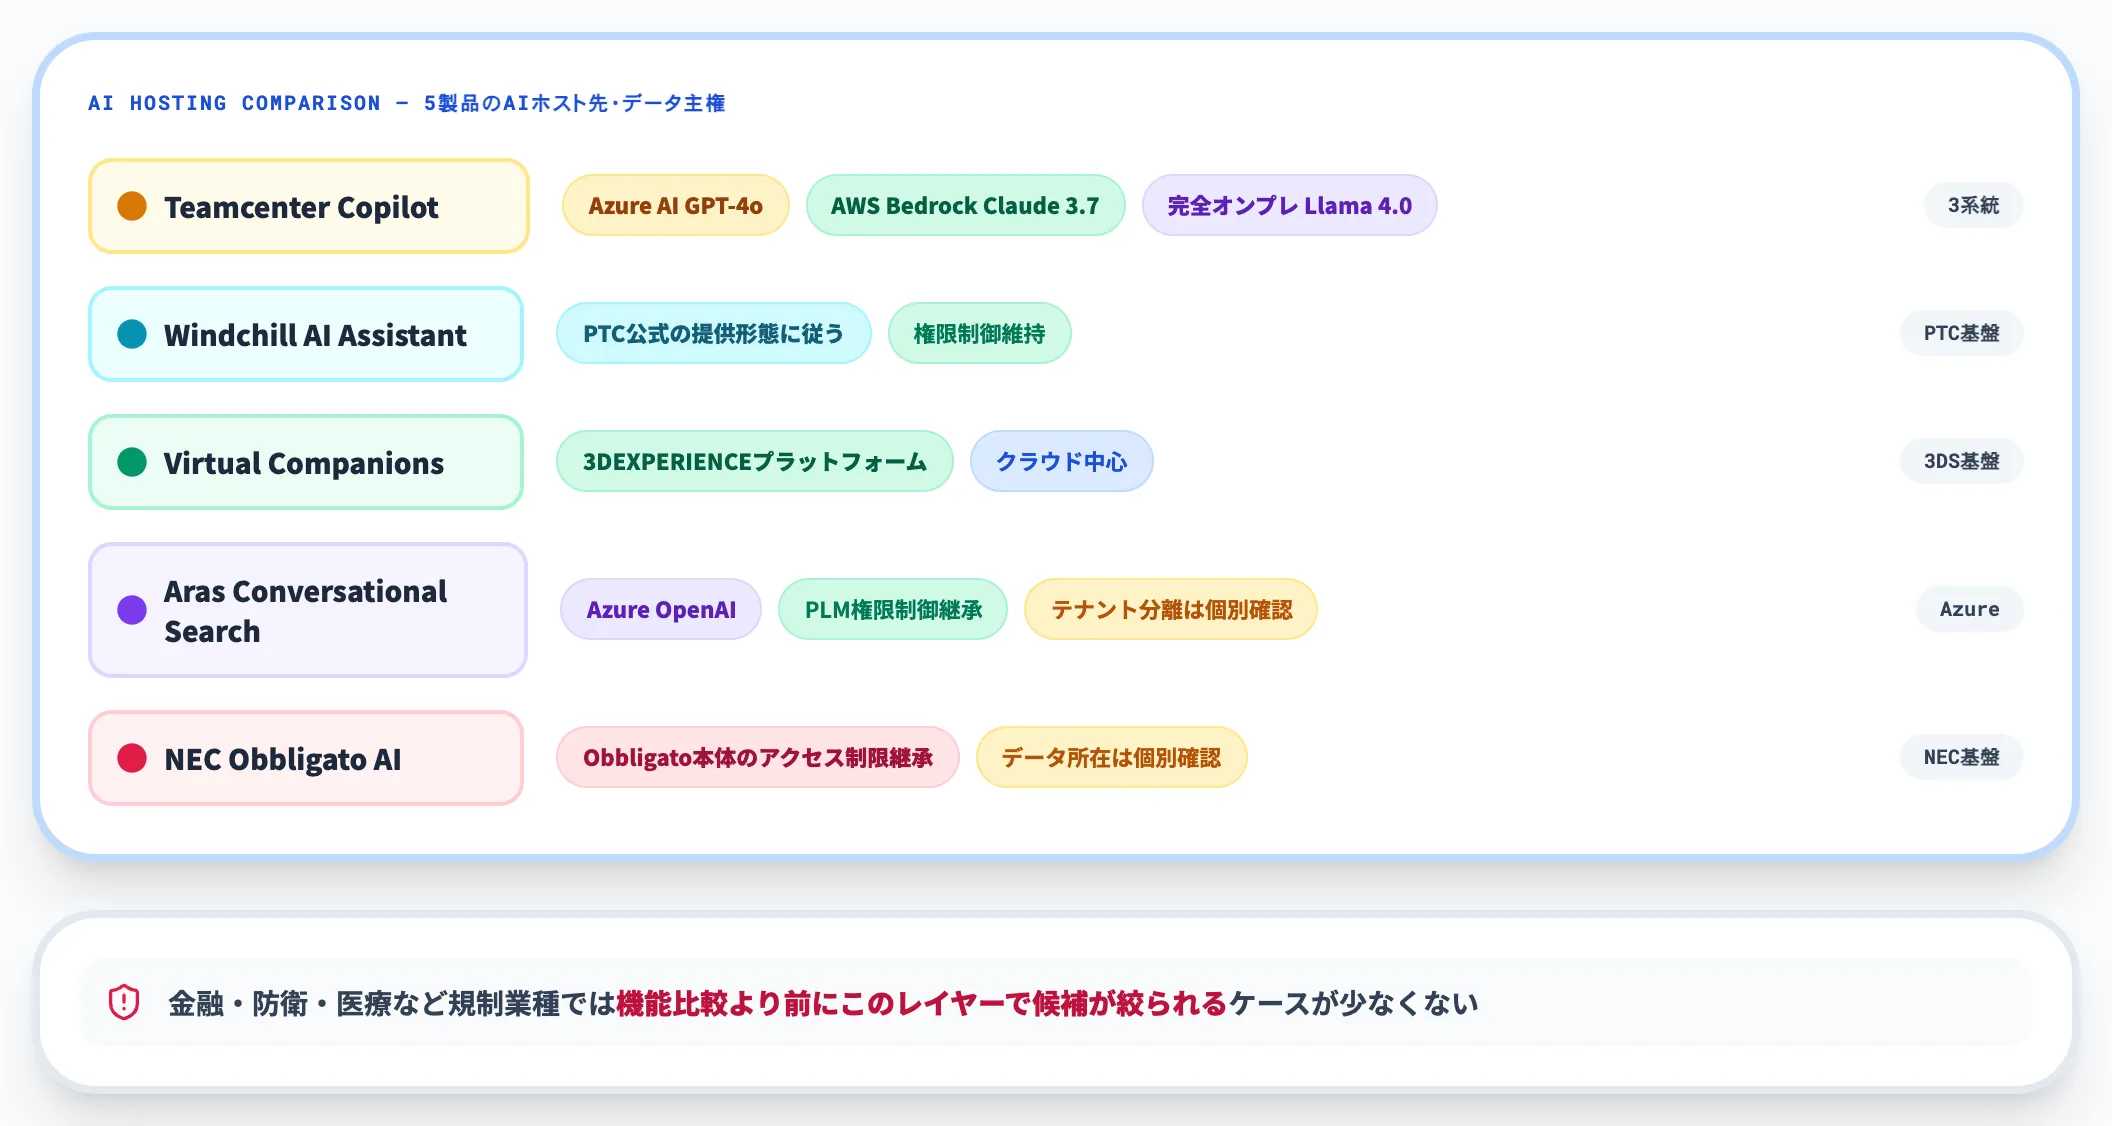
Task: Click the Azure badge in the Aras row
Action: (x=1969, y=610)
